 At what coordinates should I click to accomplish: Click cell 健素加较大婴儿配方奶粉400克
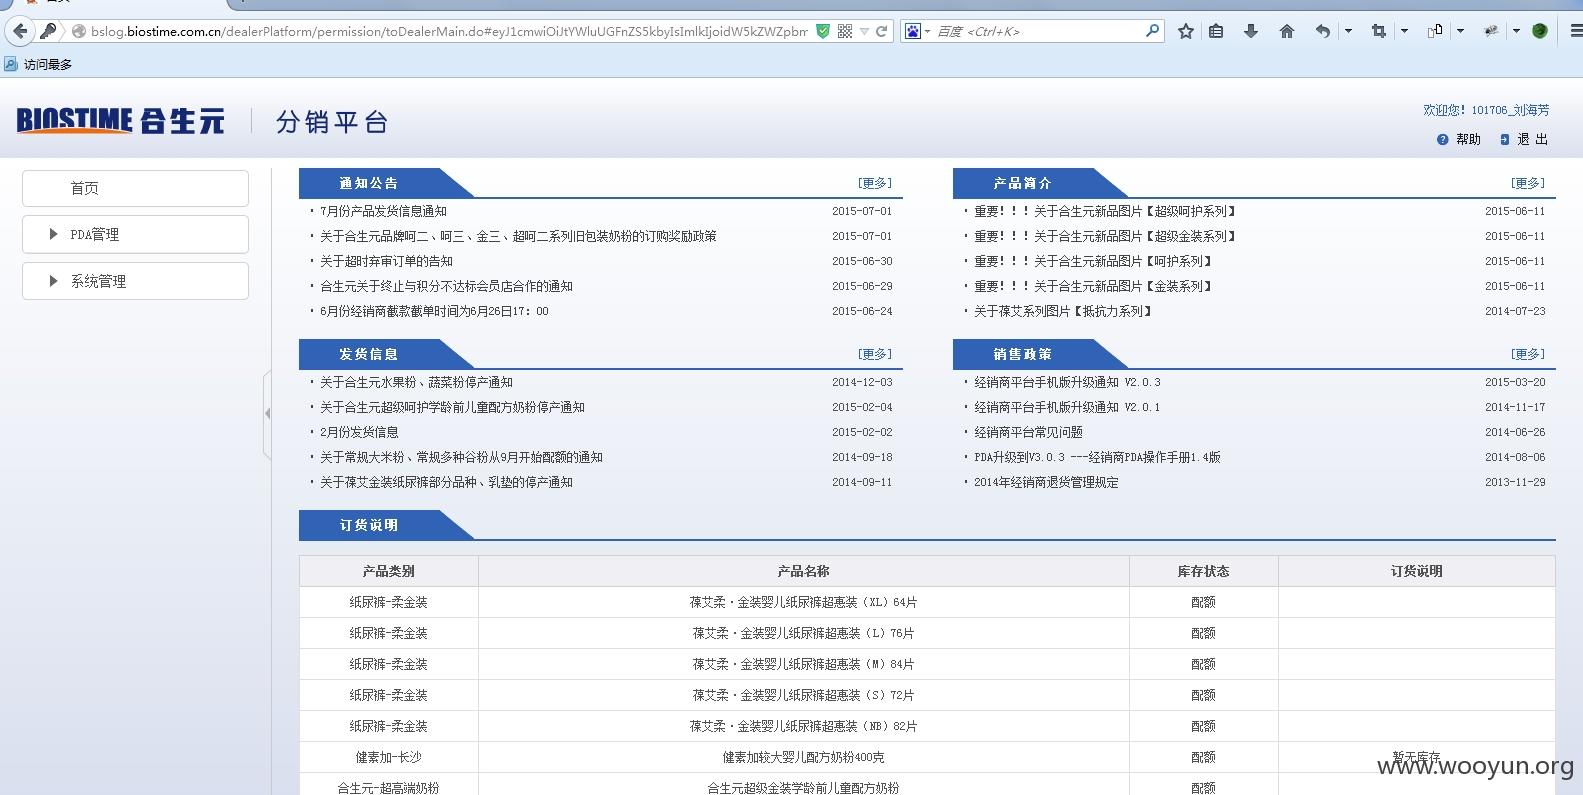click(803, 757)
